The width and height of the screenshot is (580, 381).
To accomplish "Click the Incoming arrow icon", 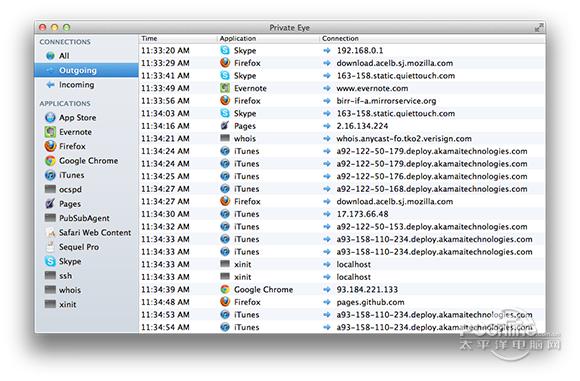I will 50,85.
